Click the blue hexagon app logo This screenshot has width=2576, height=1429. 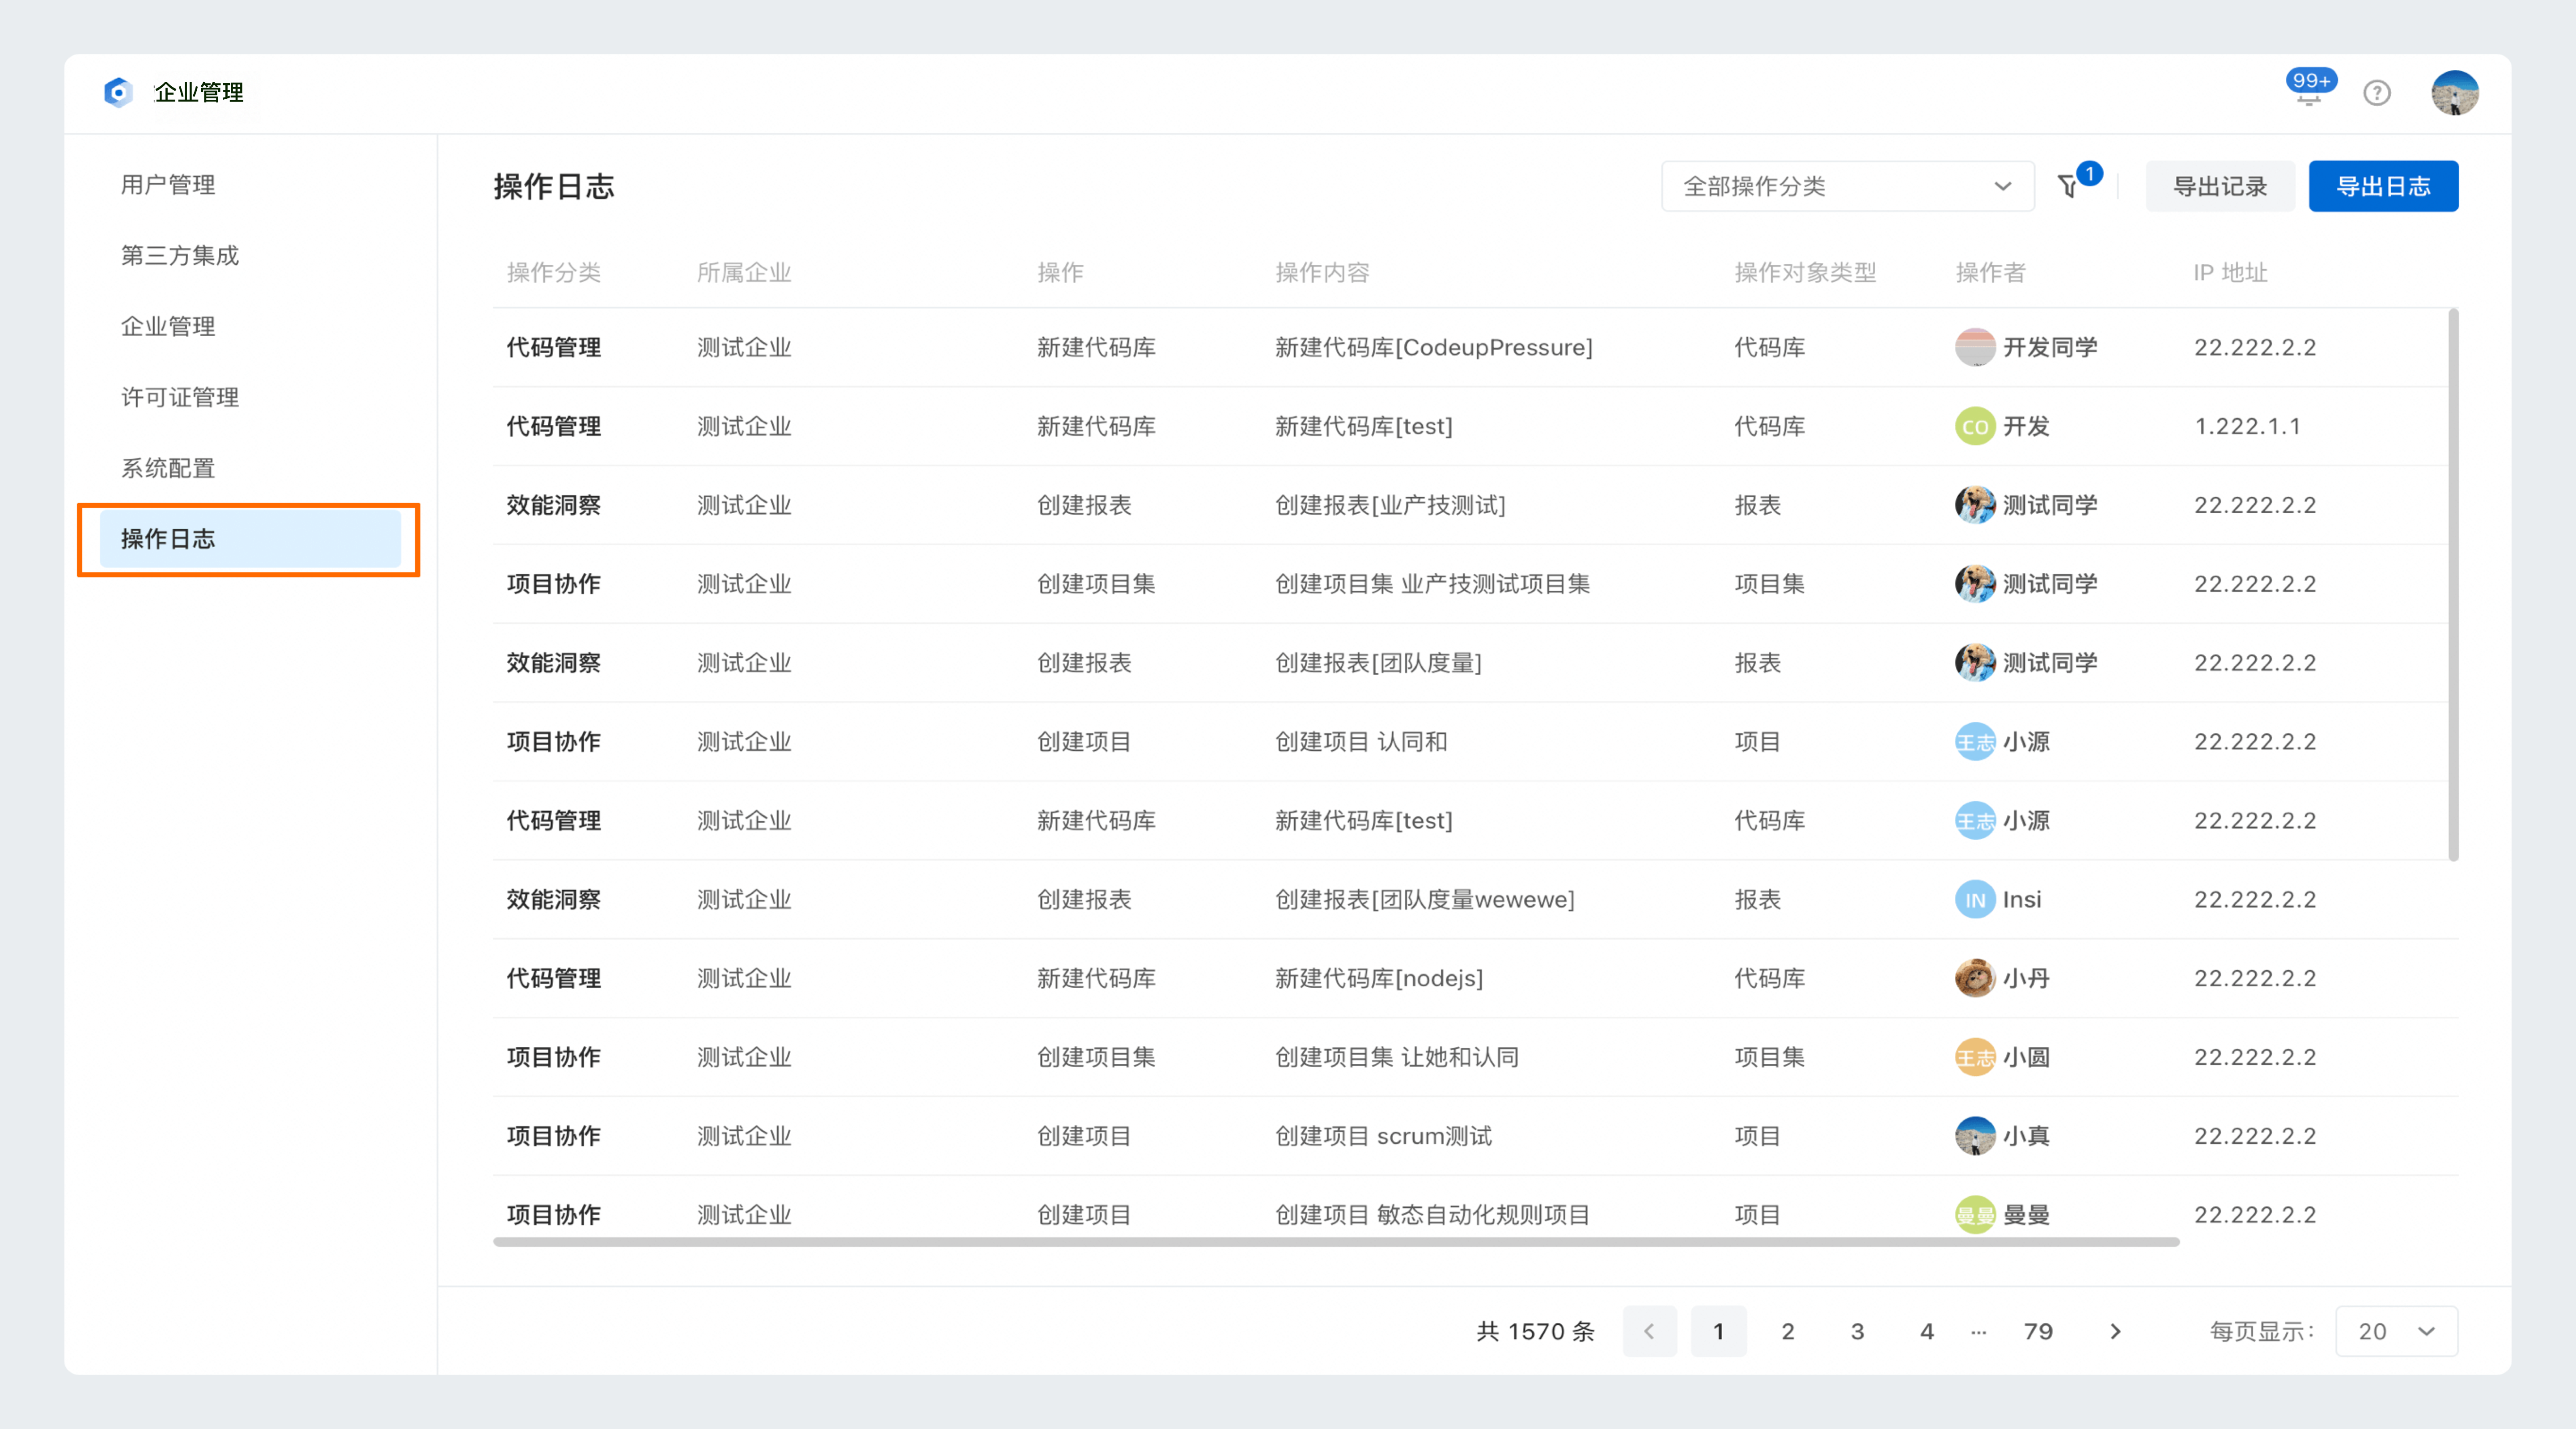(118, 92)
